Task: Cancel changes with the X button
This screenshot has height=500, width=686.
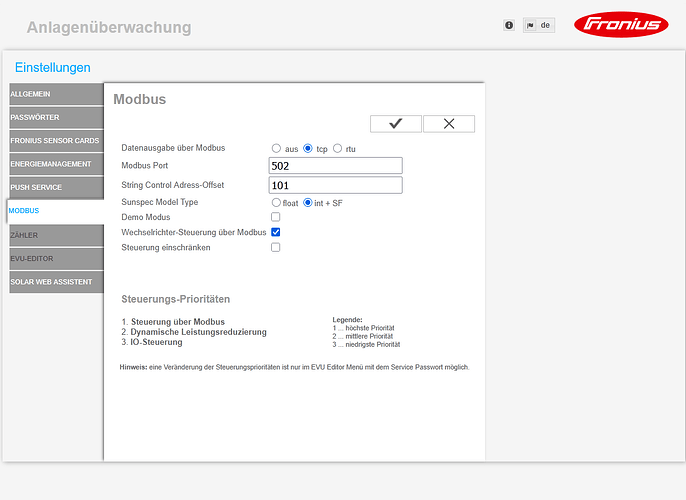Action: pos(449,124)
